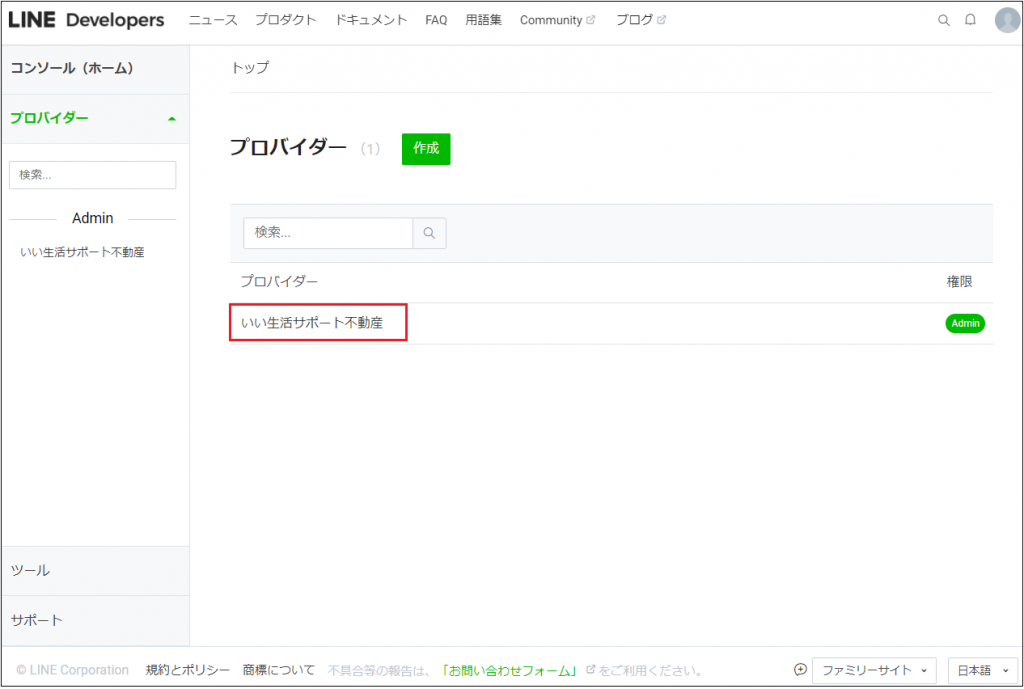Screen dimensions: 1024x689
Task: Open the notifications bell icon
Action: 970,20
